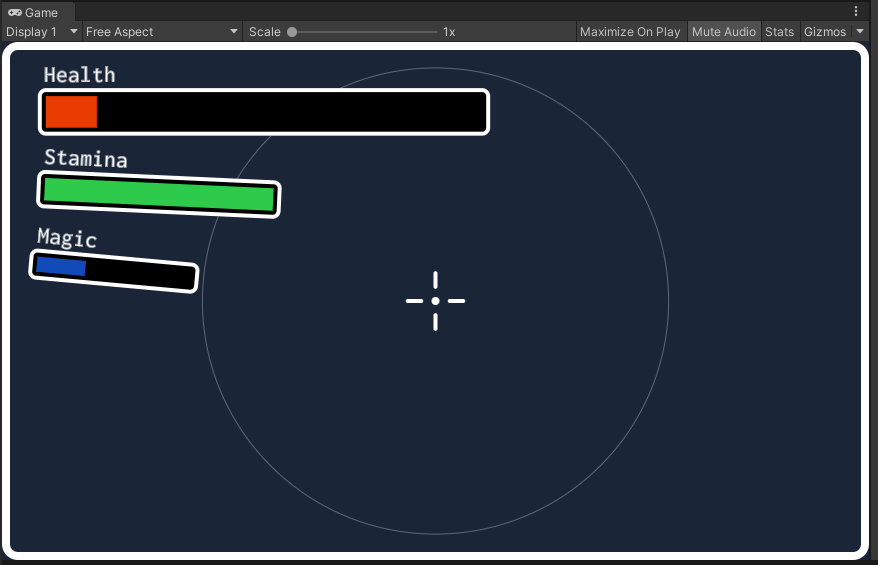Click the blue Magic bar fill
878x565 pixels.
click(x=60, y=267)
